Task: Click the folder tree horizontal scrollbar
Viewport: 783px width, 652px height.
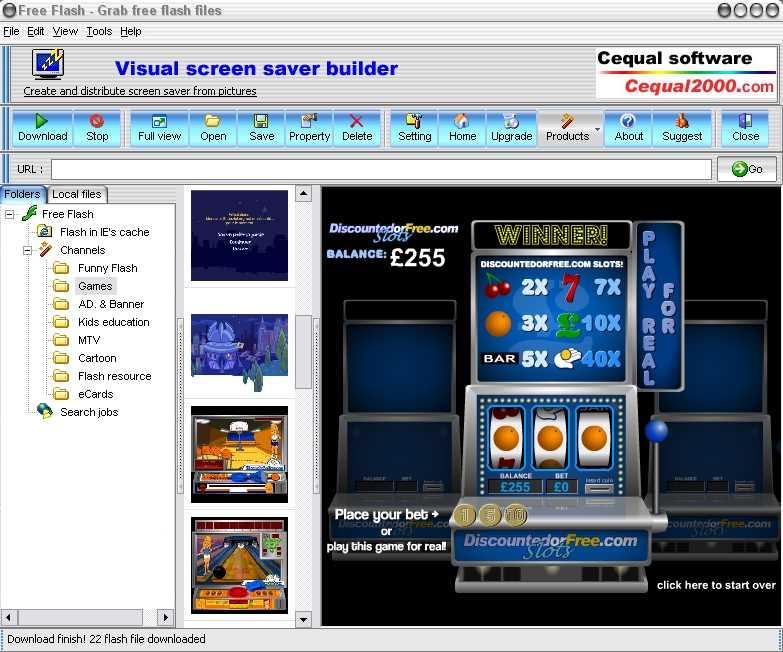Action: click(x=88, y=618)
